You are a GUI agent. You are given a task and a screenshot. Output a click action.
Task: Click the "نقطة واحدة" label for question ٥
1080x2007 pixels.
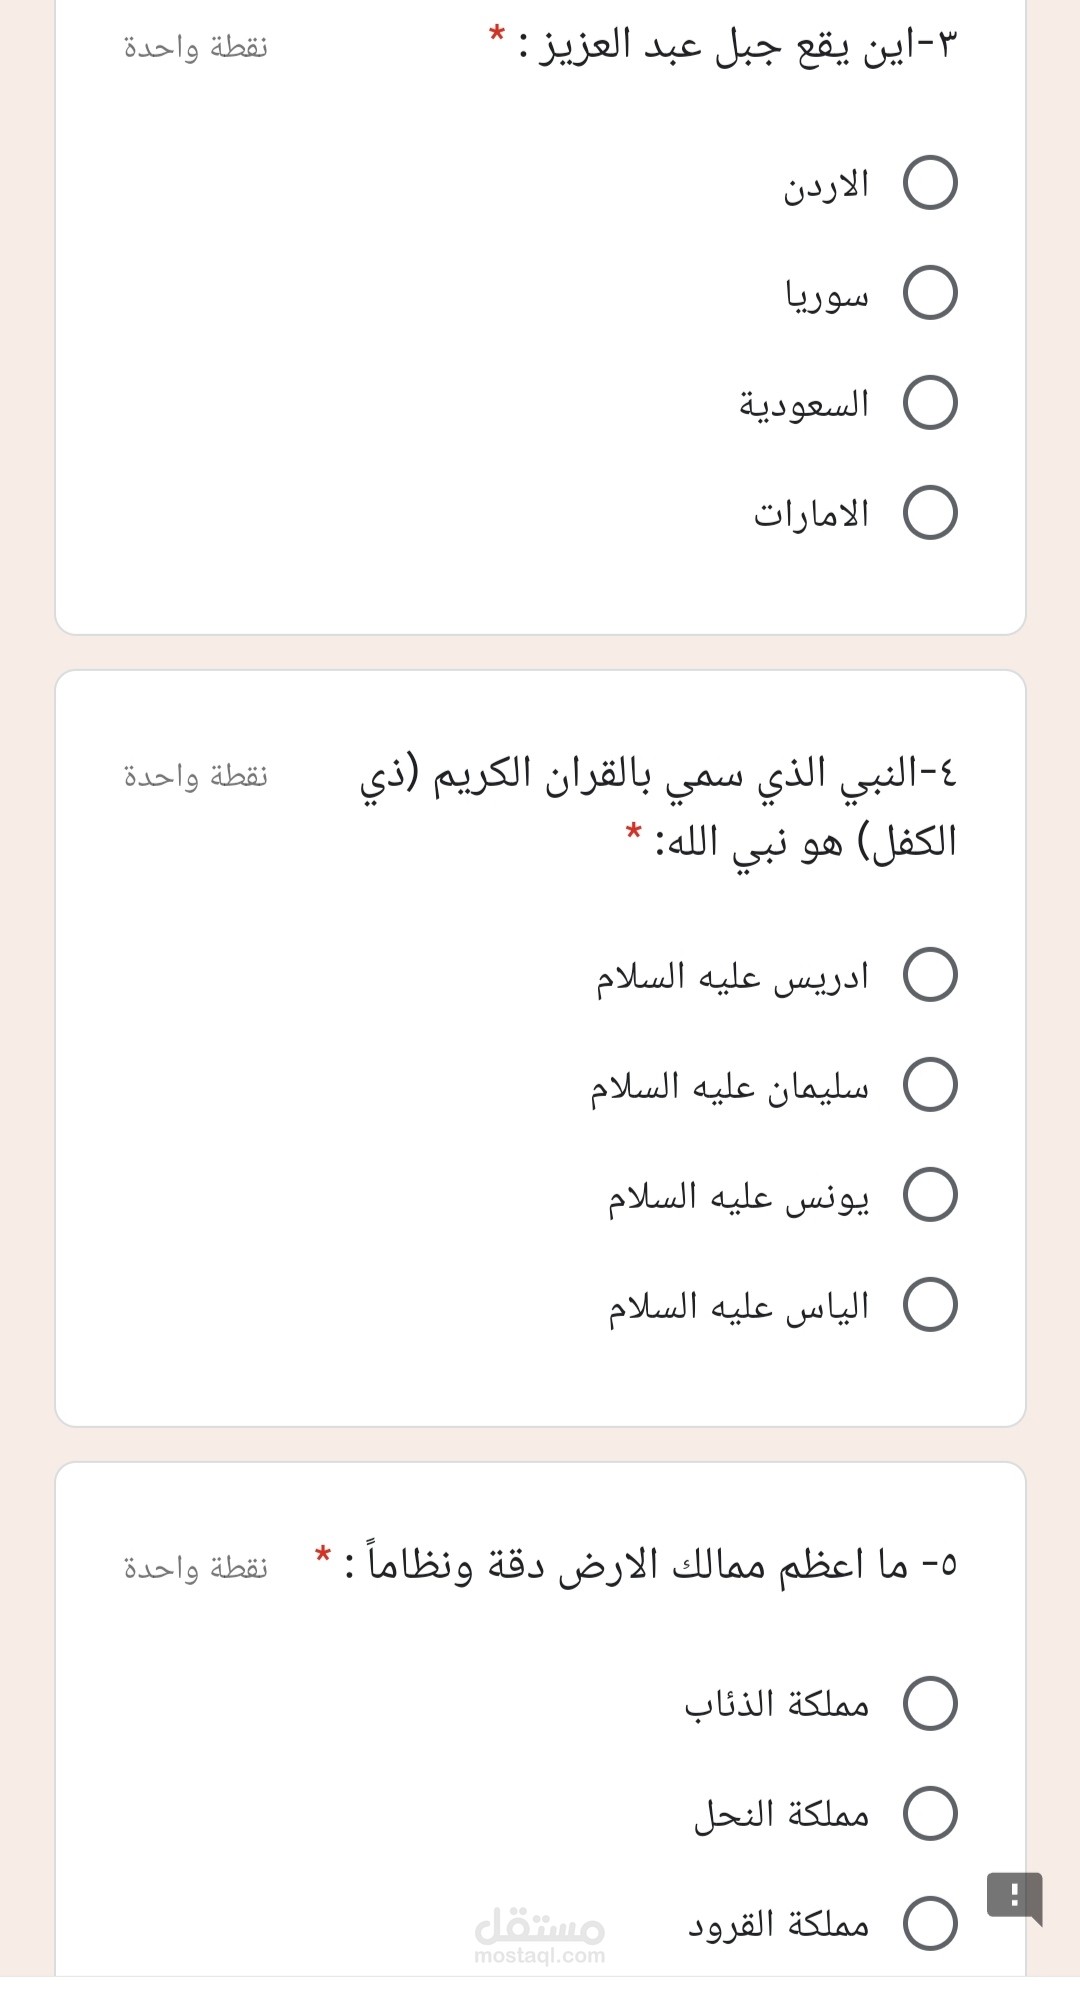pyautogui.click(x=196, y=1567)
